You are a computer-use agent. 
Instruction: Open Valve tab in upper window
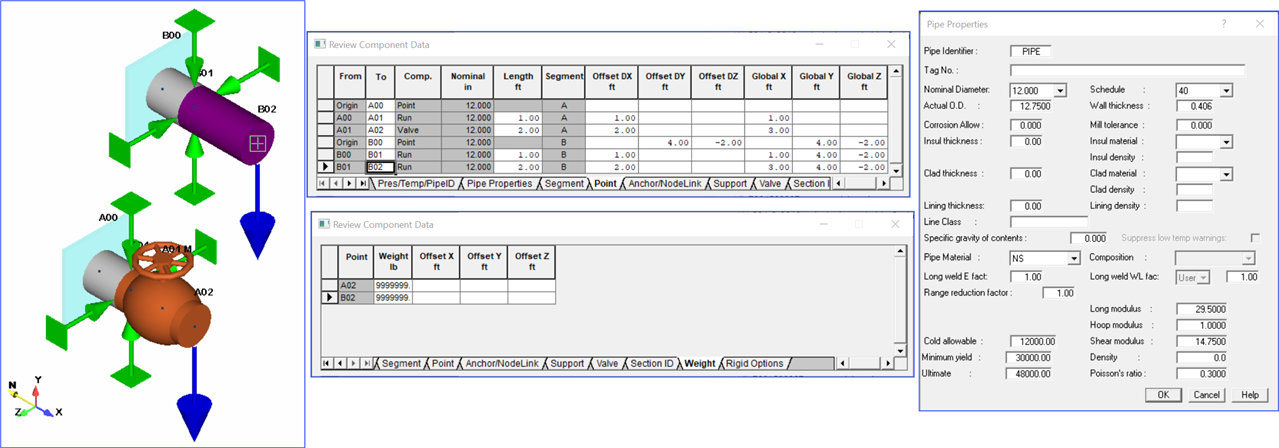(769, 184)
